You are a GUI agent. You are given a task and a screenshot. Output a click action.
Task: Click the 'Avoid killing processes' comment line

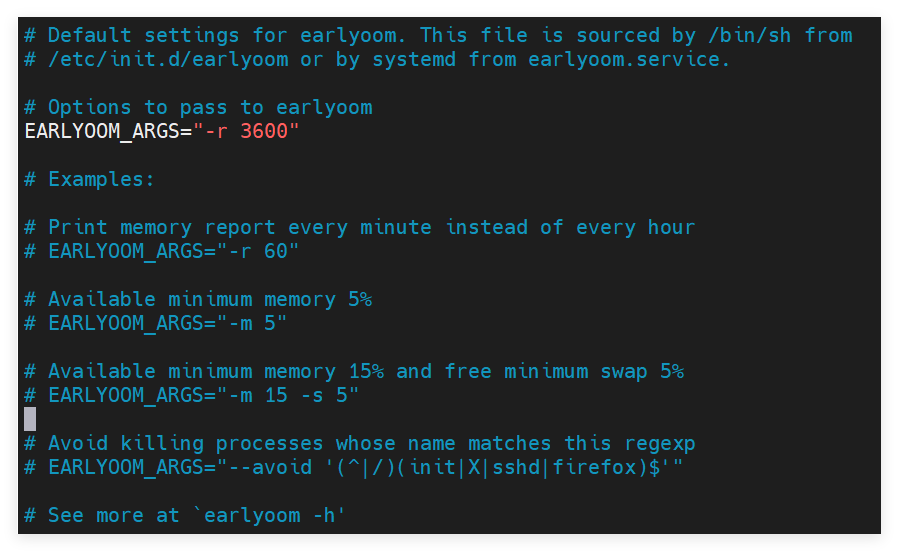tap(360, 443)
